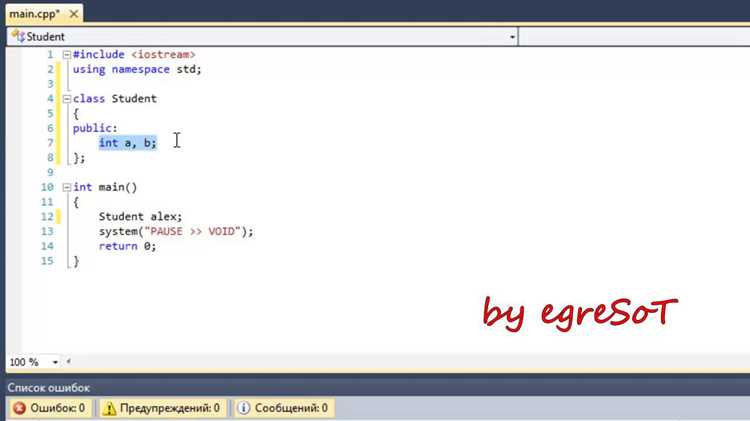Click line number 9 in the gutter
The width and height of the screenshot is (750, 421).
click(50, 172)
